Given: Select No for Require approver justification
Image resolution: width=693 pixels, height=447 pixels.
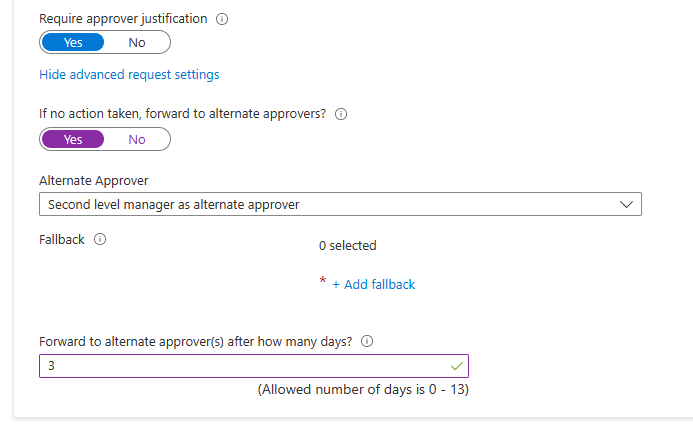Looking at the screenshot, I should pyautogui.click(x=137, y=42).
